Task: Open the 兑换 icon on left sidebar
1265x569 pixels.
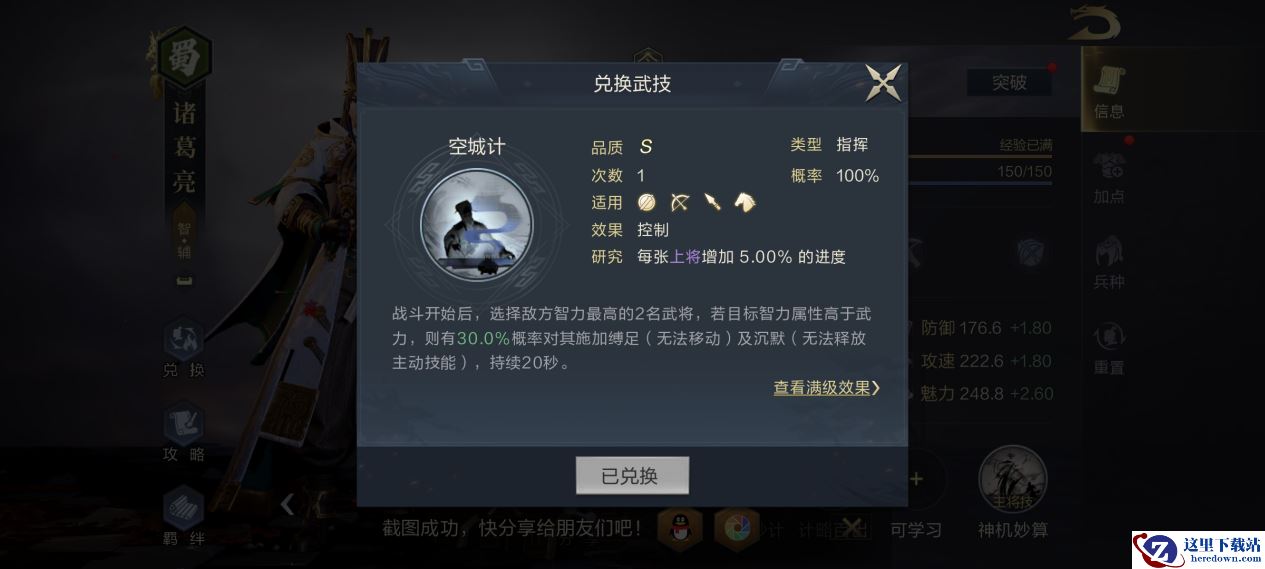Action: (184, 349)
